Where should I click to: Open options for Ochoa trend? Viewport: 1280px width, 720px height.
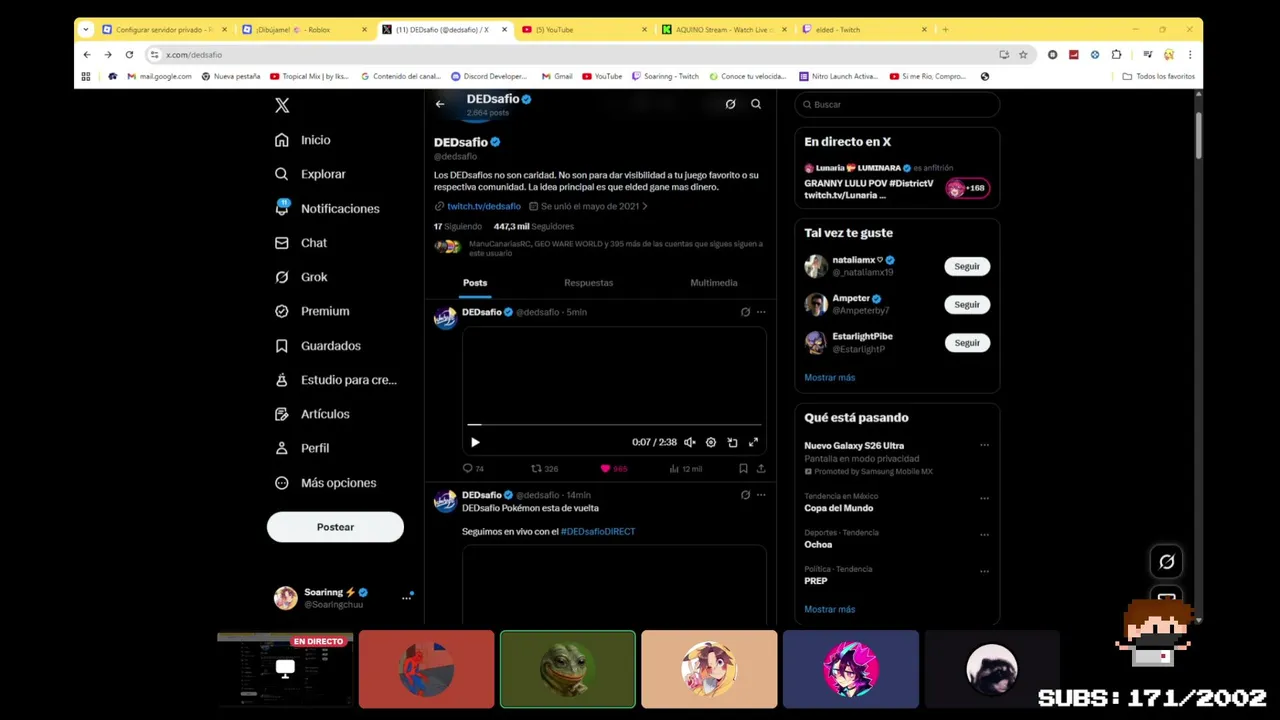click(984, 534)
